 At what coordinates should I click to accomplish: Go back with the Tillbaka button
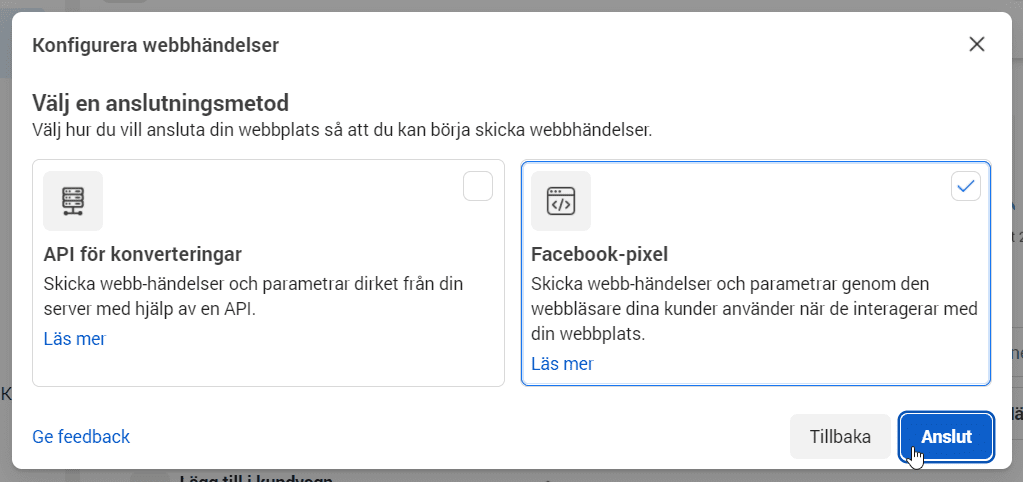coord(840,436)
